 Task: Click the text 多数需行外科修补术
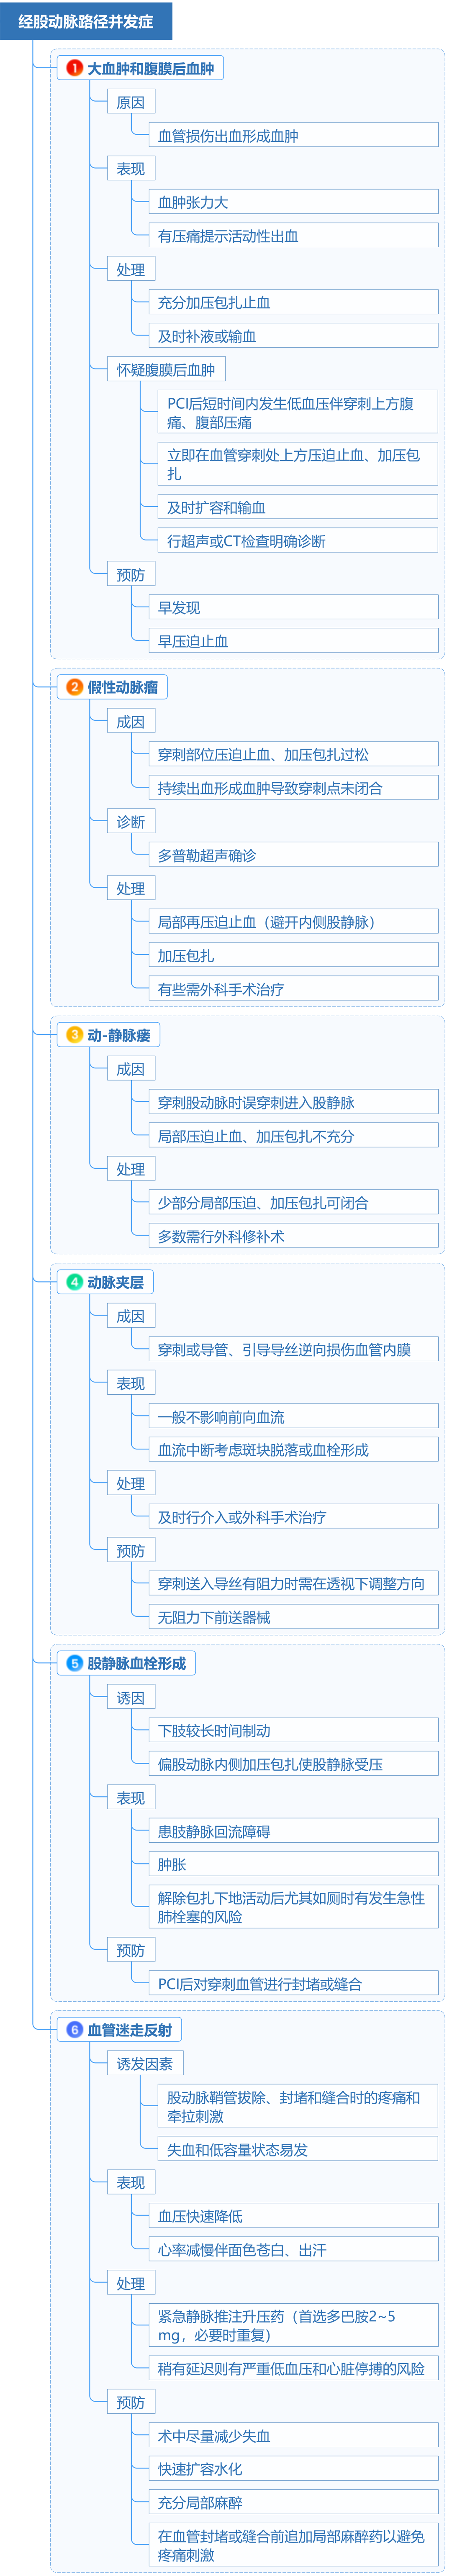(221, 1236)
